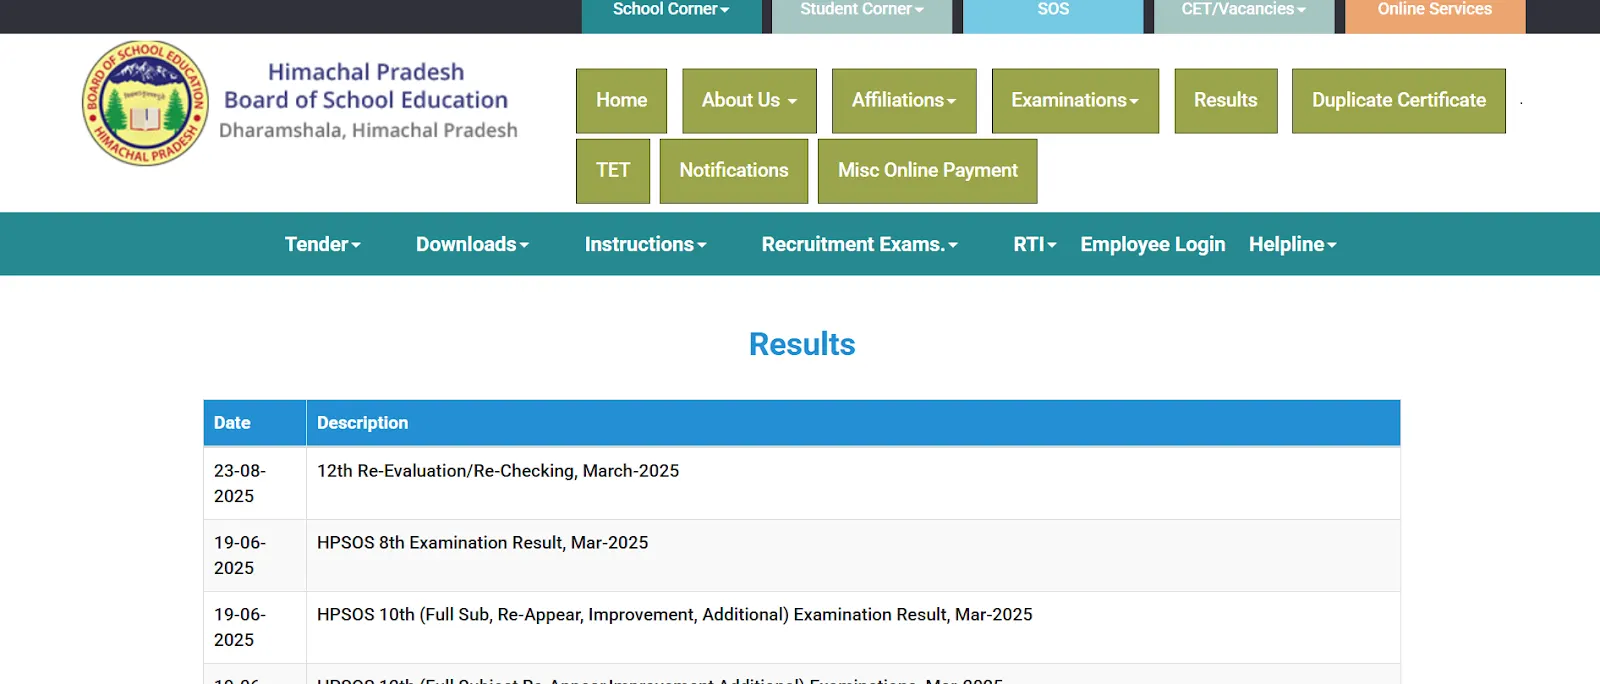Click the Himachal Pradesh Board of School Education title
Image resolution: width=1600 pixels, height=684 pixels.
click(x=366, y=86)
